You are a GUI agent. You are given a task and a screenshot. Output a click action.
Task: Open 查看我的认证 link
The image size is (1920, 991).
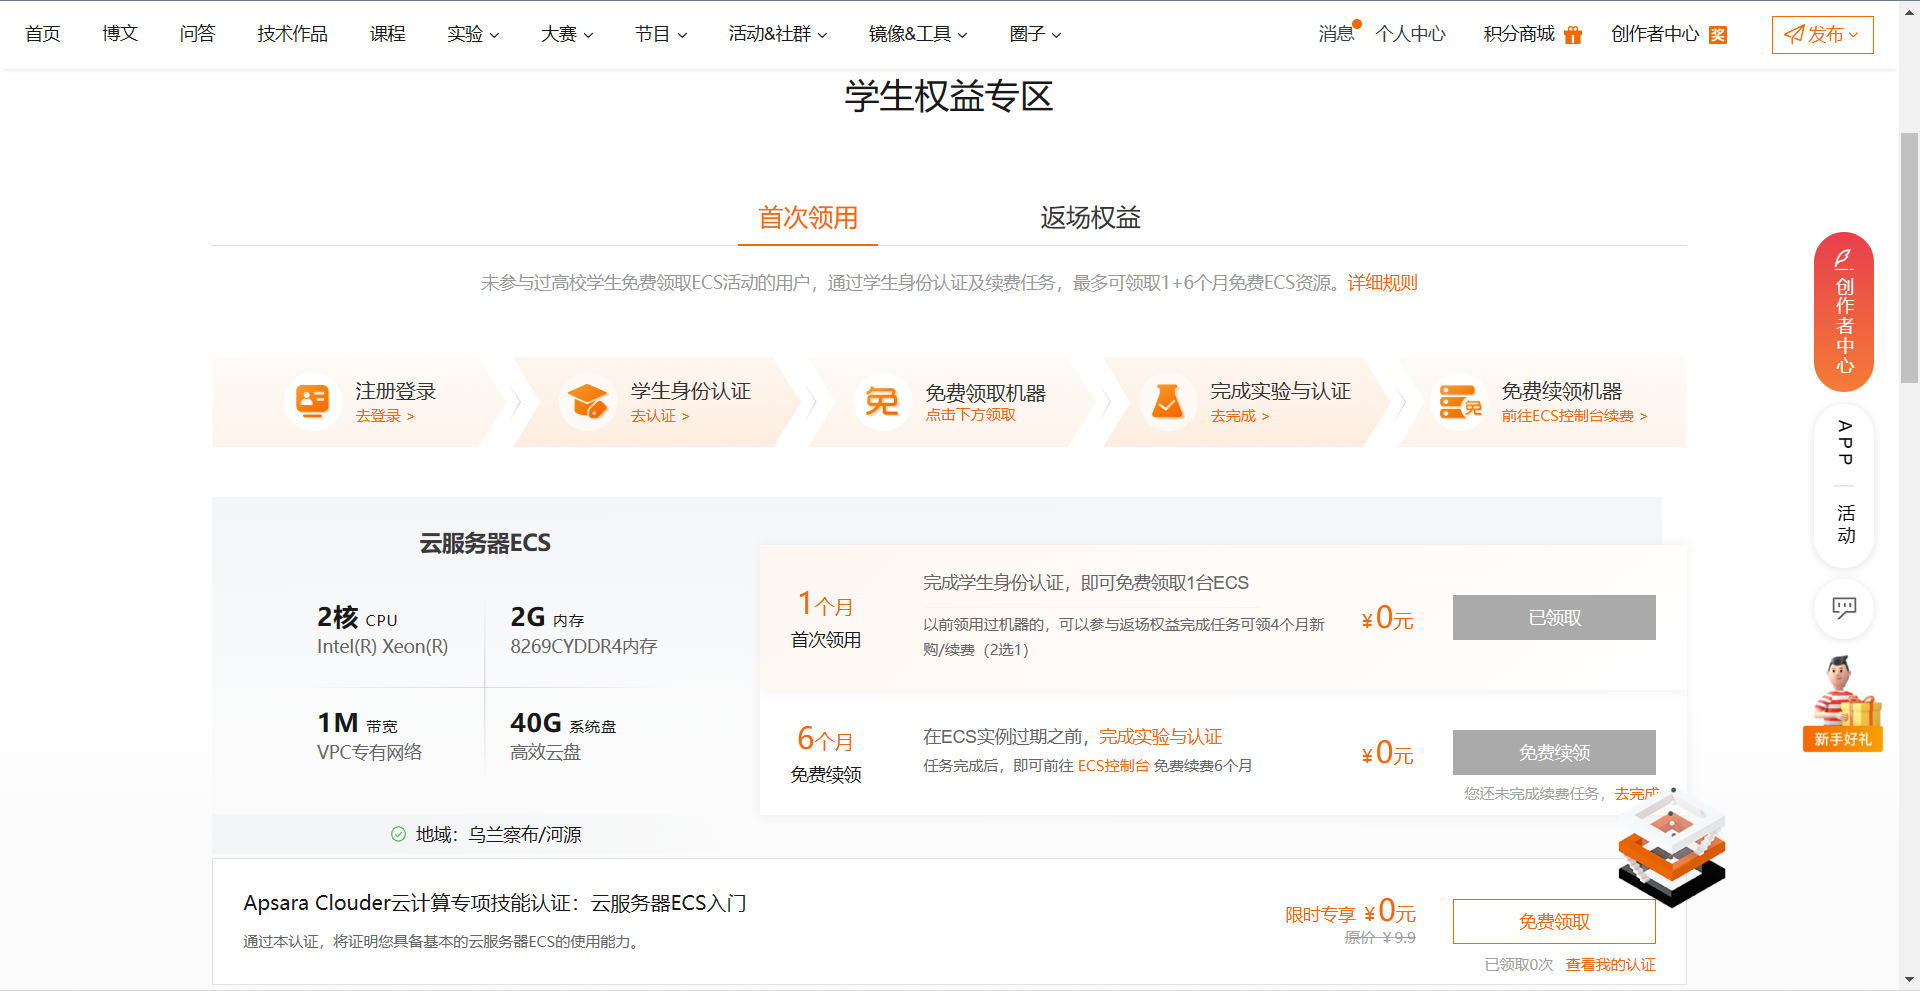click(x=1610, y=965)
